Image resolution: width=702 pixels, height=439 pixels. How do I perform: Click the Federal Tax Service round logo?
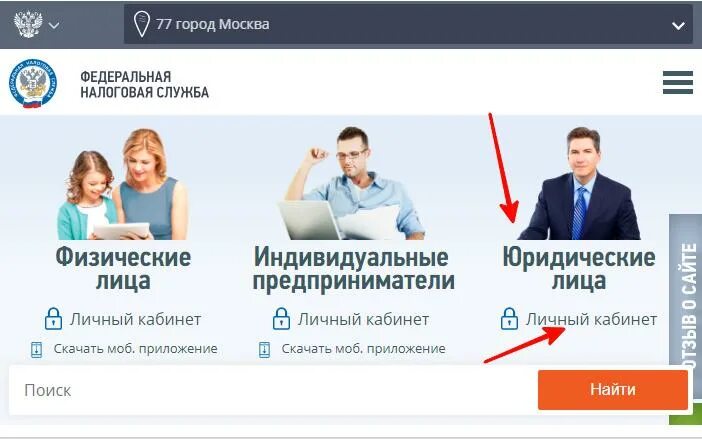33,83
